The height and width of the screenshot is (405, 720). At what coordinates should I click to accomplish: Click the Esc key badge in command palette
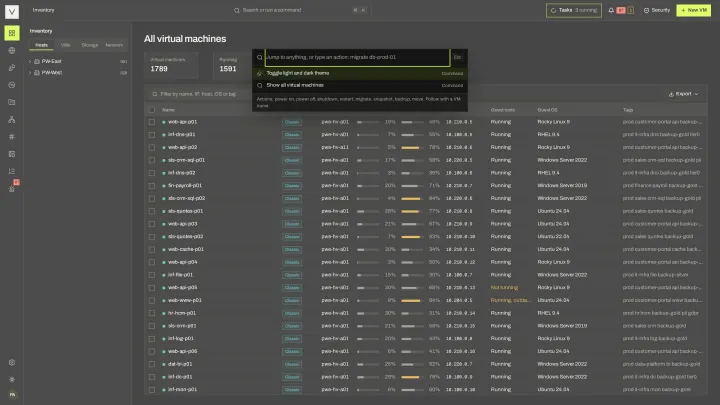tap(457, 57)
